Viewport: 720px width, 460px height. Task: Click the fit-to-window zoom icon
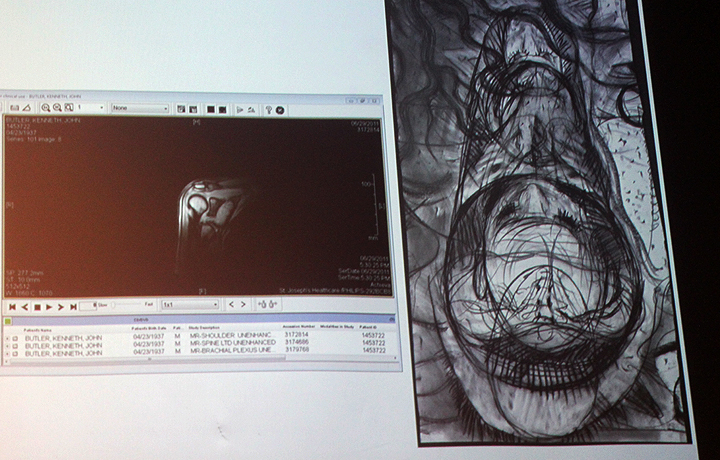[x=69, y=108]
